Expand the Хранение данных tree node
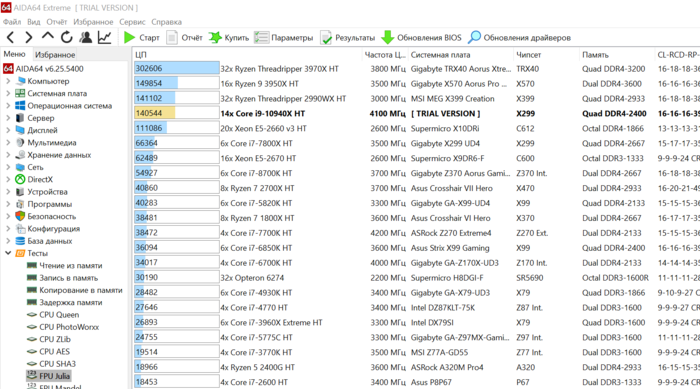700x389 pixels. 8,155
